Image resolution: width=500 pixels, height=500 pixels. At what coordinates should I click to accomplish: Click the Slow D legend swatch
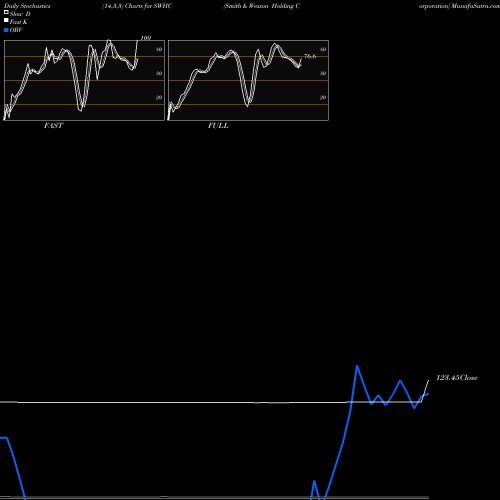[x=6, y=12]
